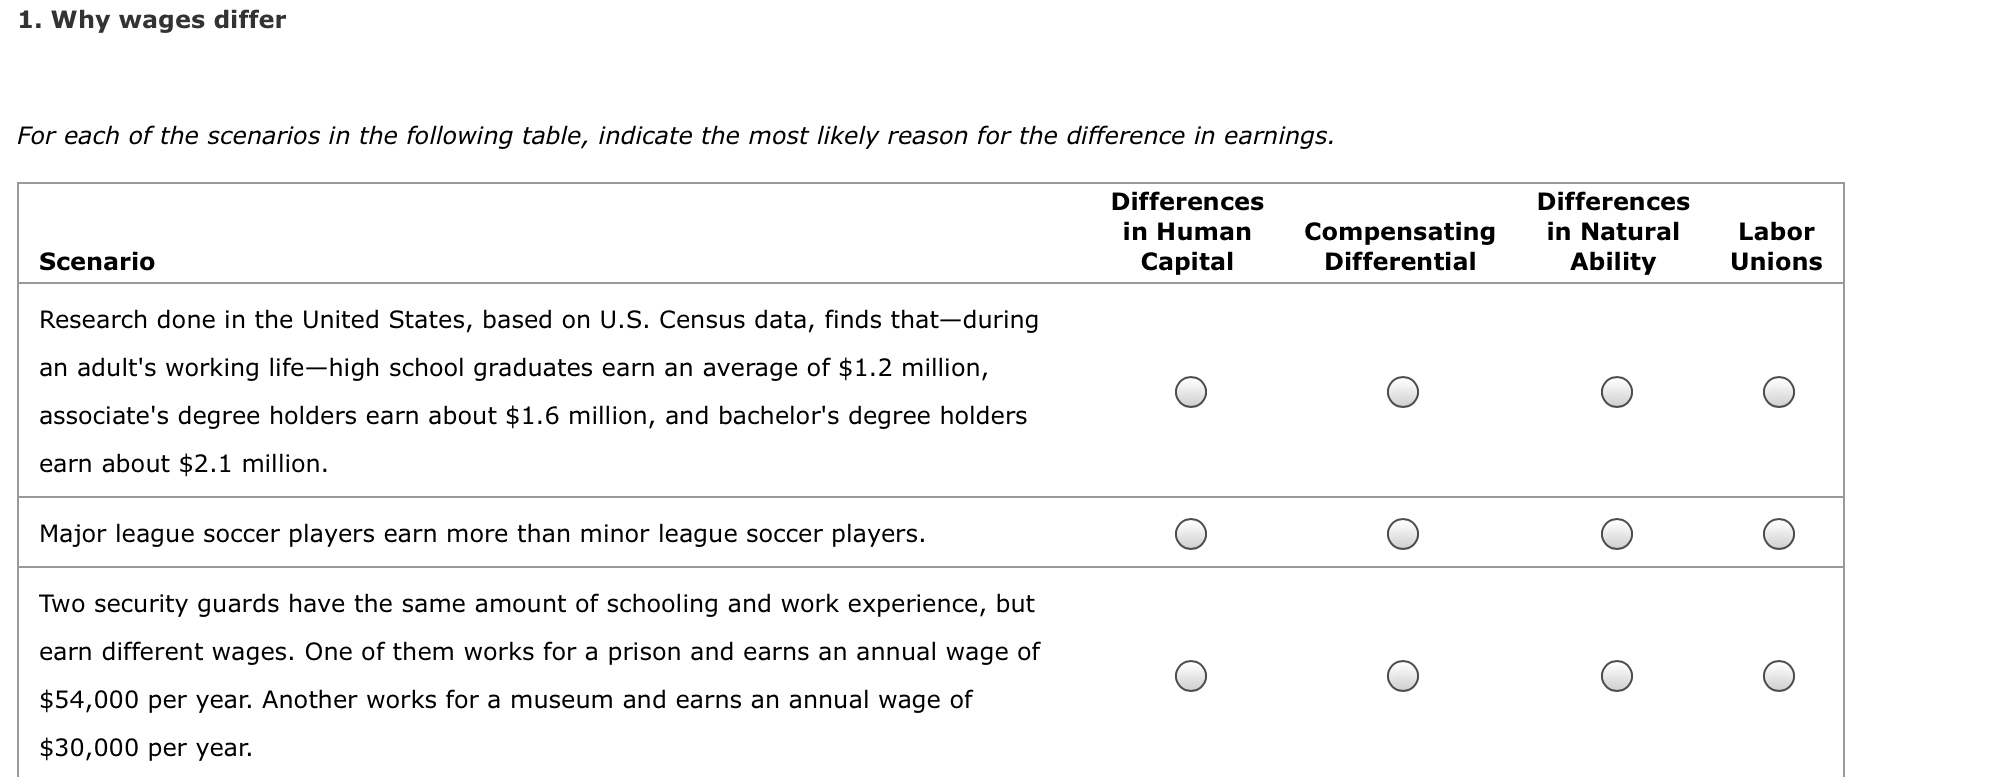Click the Scenario column header

96,262
